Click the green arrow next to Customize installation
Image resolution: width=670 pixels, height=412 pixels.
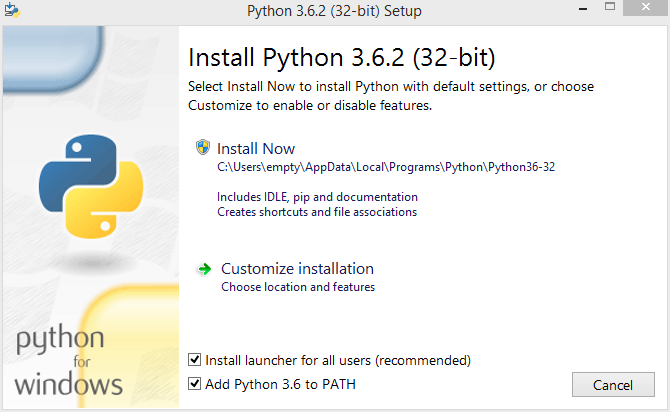click(x=204, y=269)
